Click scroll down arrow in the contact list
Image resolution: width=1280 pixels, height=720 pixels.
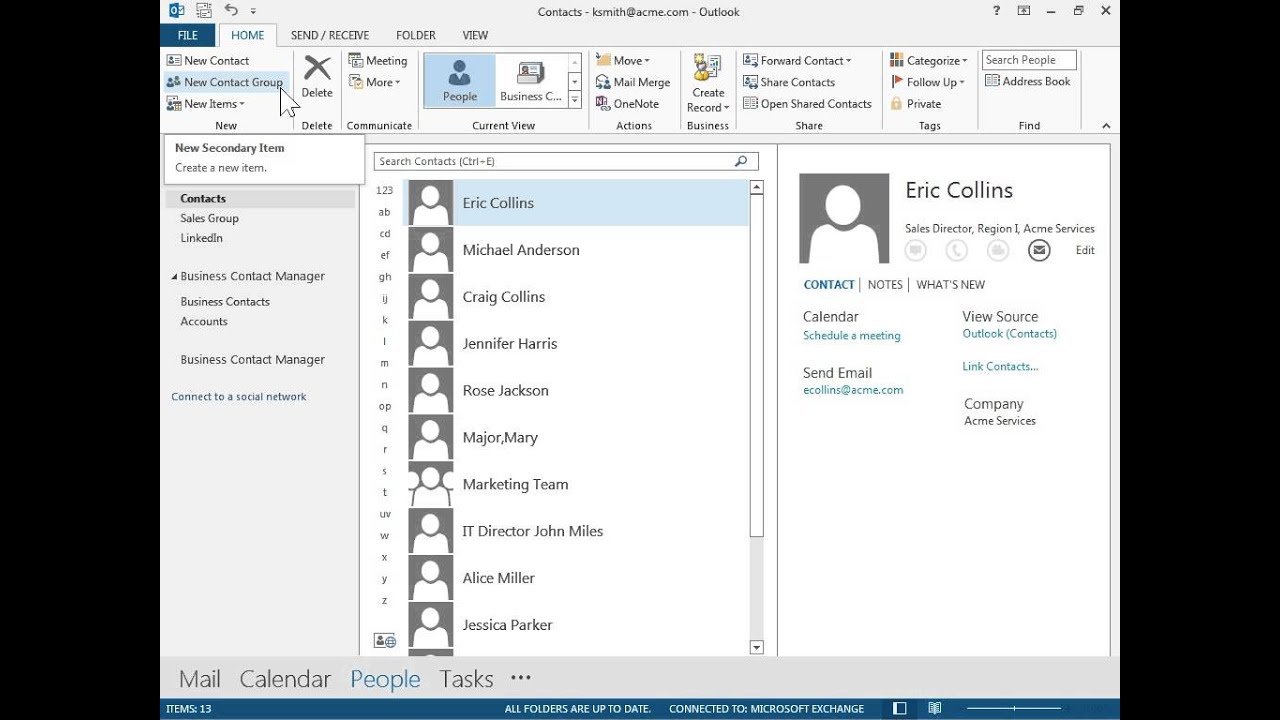[757, 647]
